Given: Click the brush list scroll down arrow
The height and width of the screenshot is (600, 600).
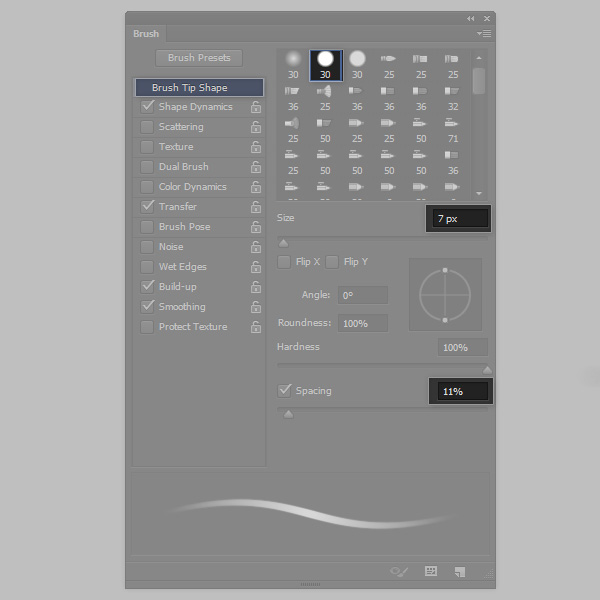Looking at the screenshot, I should (x=479, y=194).
